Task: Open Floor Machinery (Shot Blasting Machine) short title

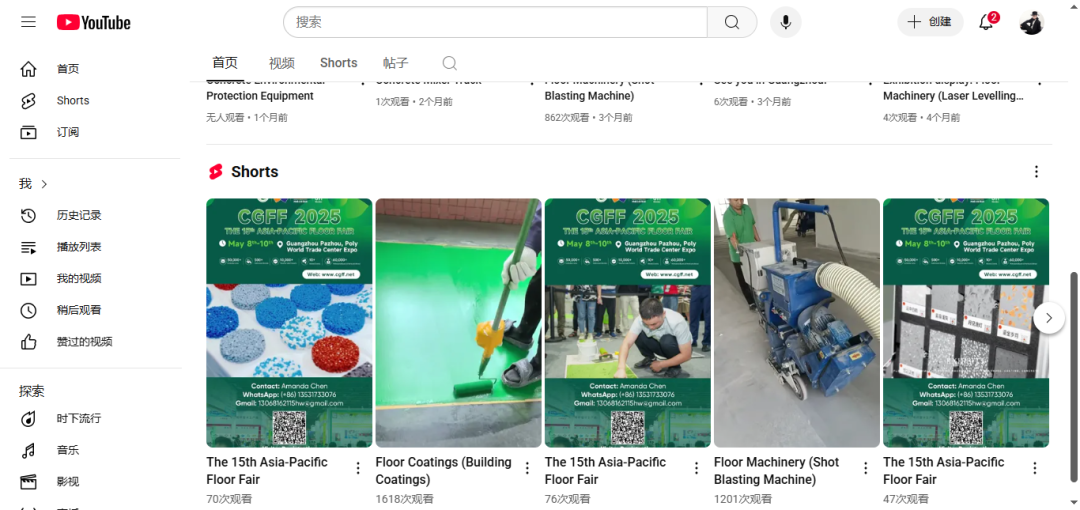Action: 777,471
